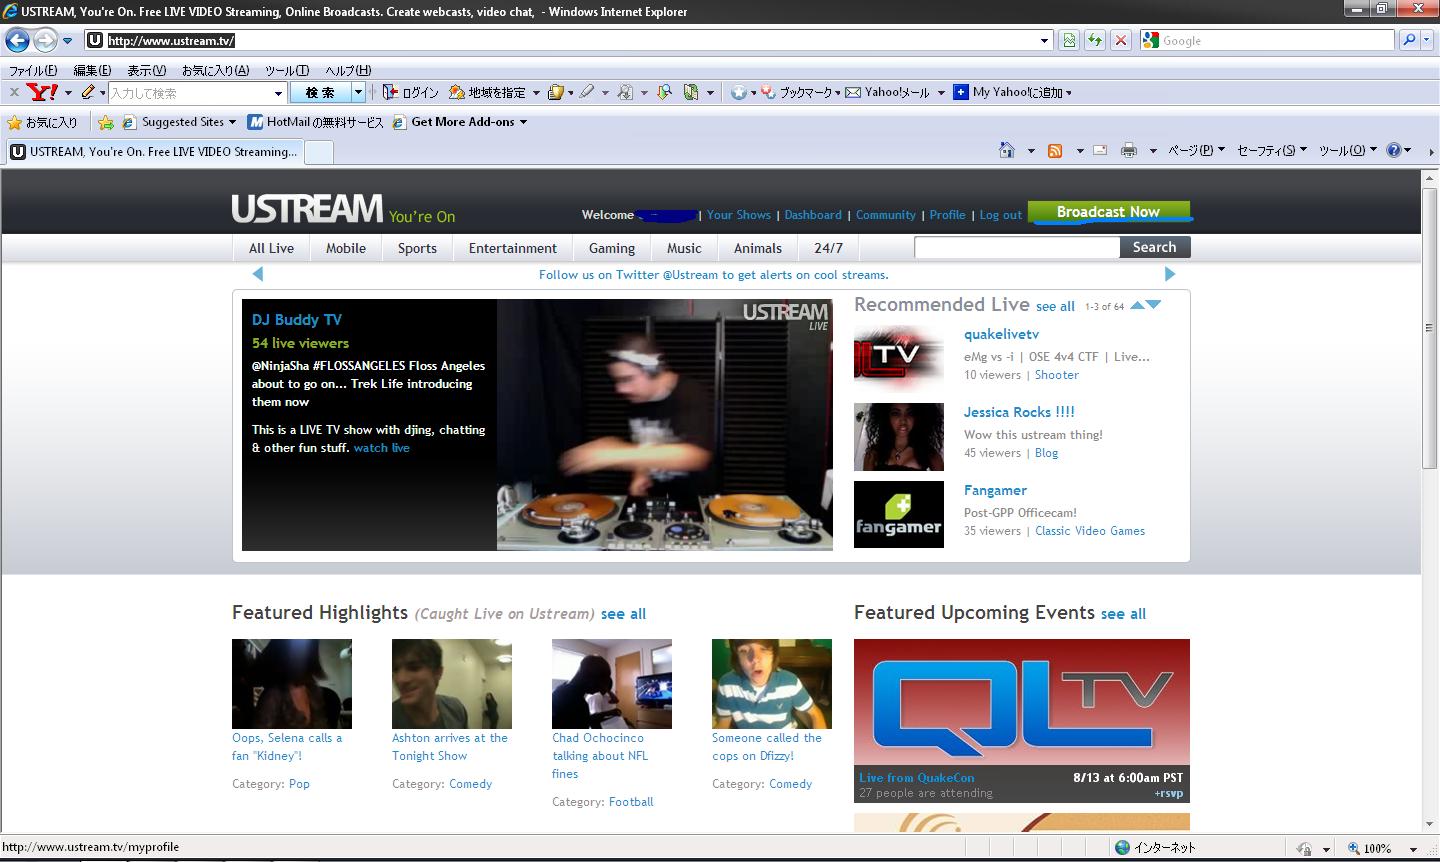The height and width of the screenshot is (862, 1440).
Task: Stop page loading with the red X icon
Action: pyautogui.click(x=1121, y=41)
